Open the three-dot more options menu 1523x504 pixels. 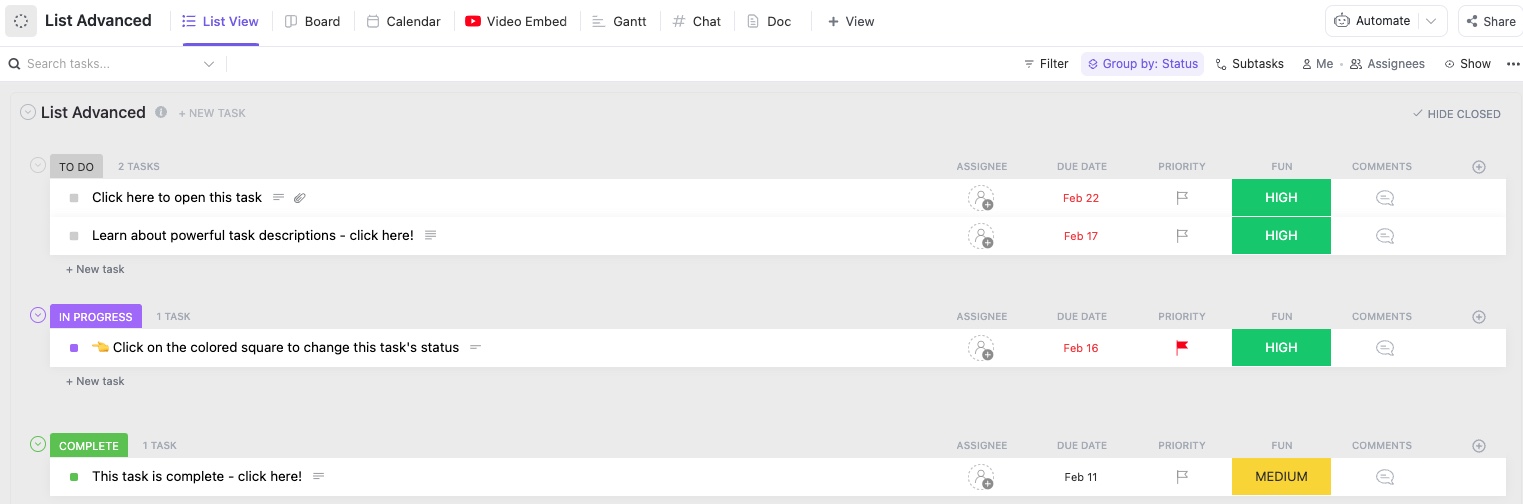point(1512,64)
